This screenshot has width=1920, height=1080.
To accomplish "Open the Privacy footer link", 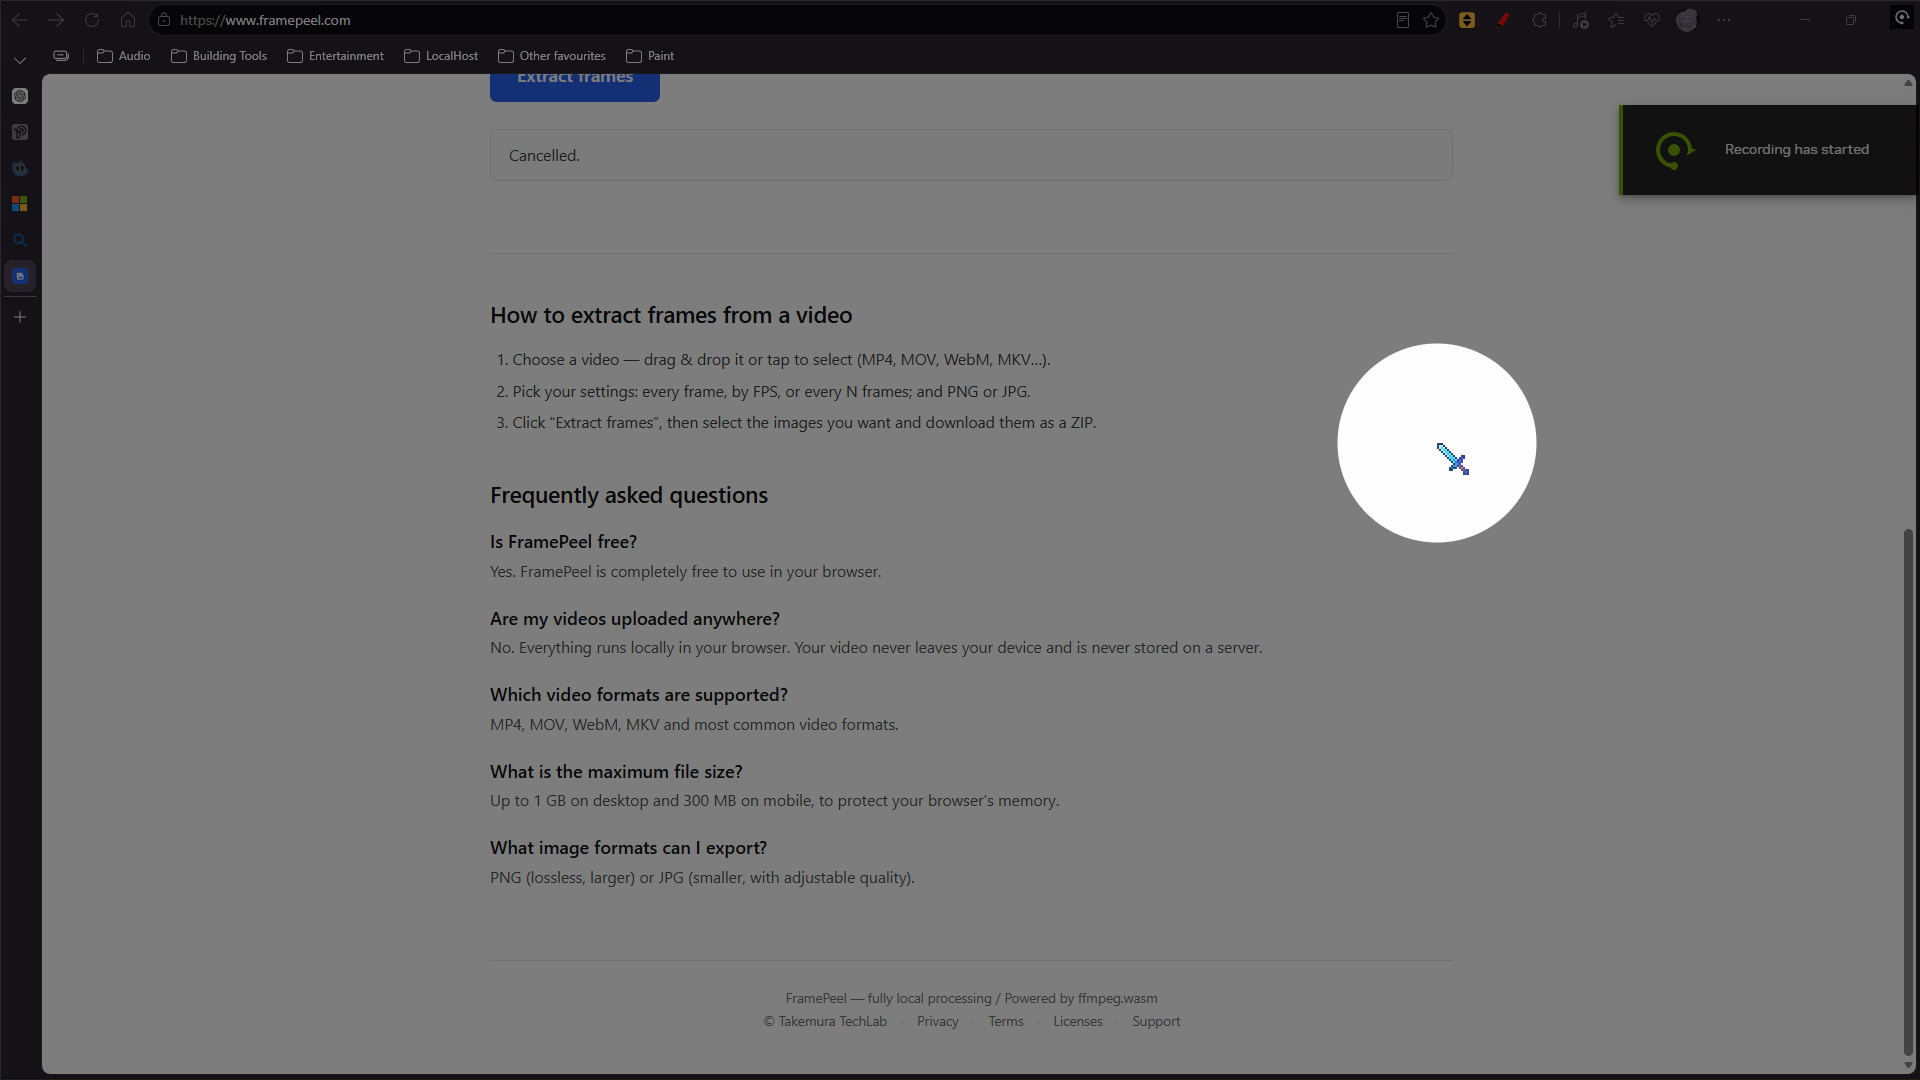I will click(937, 1021).
